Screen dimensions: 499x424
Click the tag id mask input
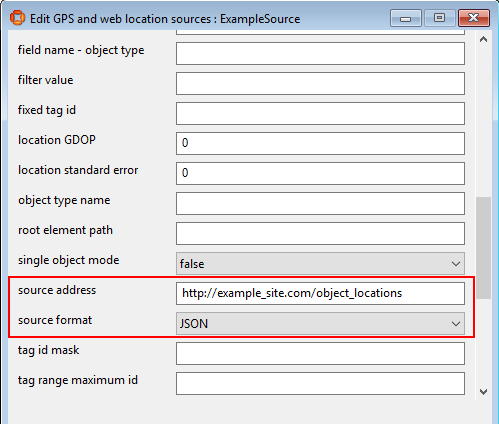(320, 353)
